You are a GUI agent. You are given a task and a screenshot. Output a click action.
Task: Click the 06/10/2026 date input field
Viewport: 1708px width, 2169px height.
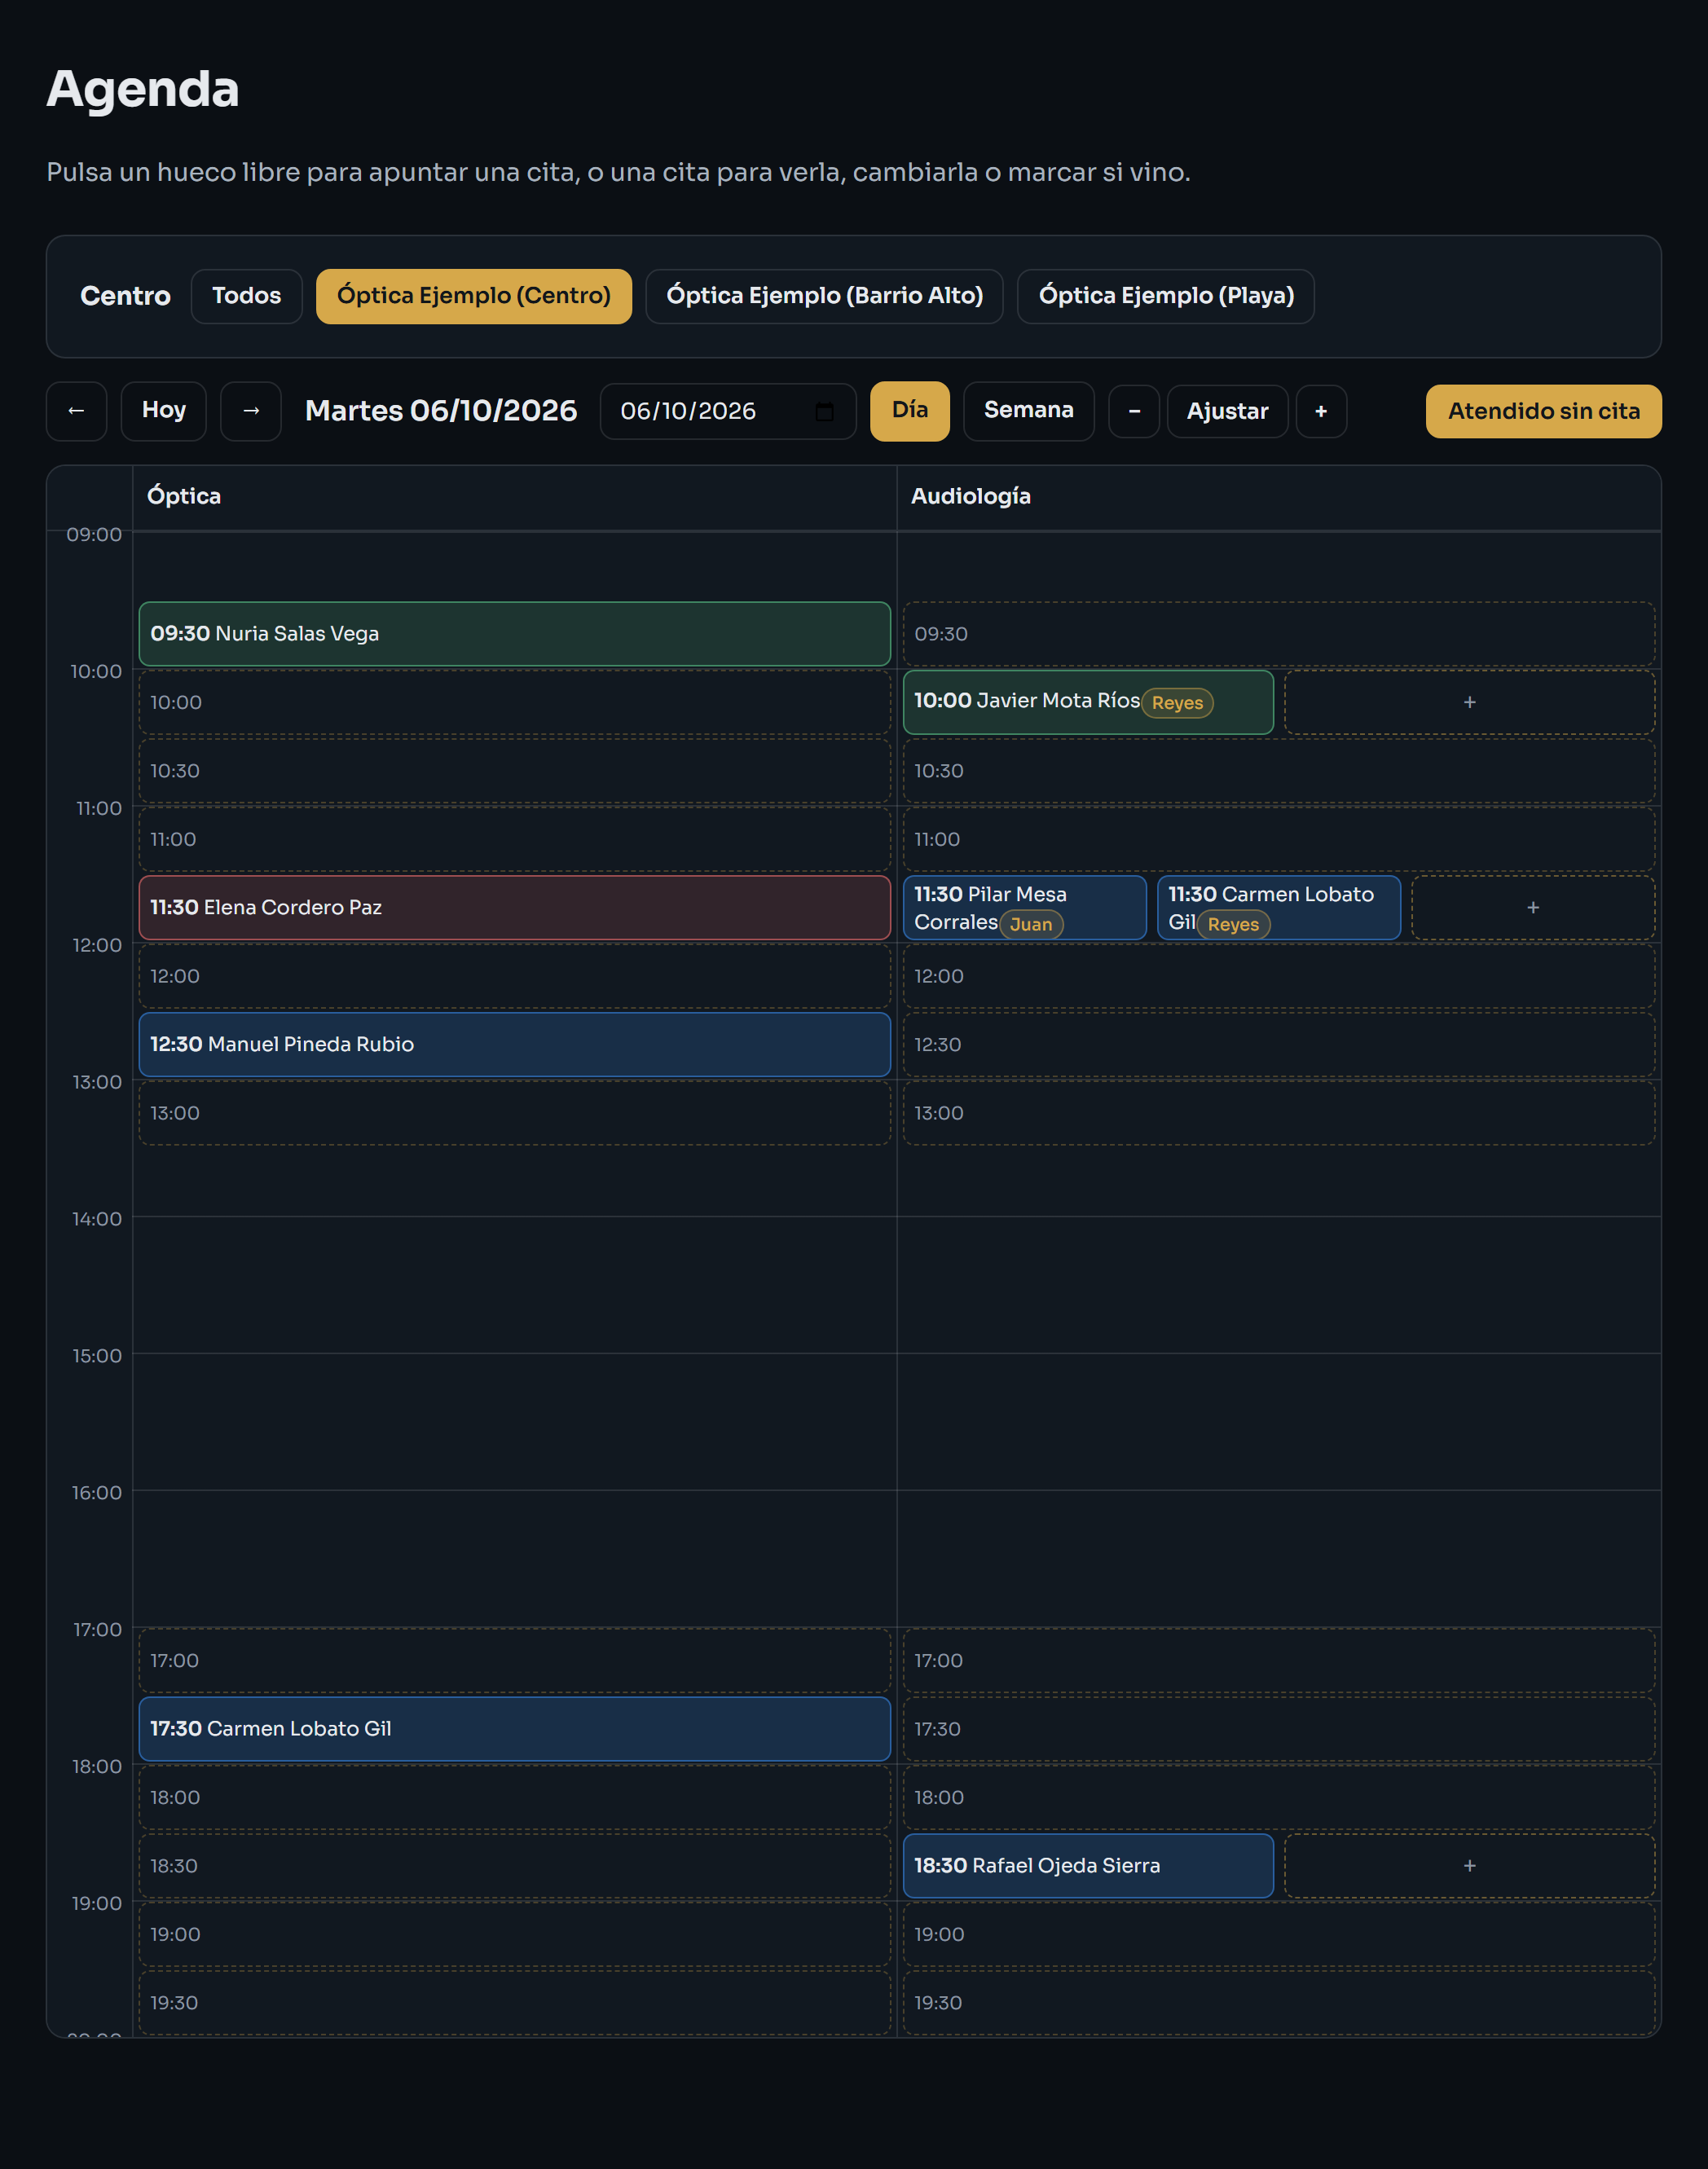728,411
